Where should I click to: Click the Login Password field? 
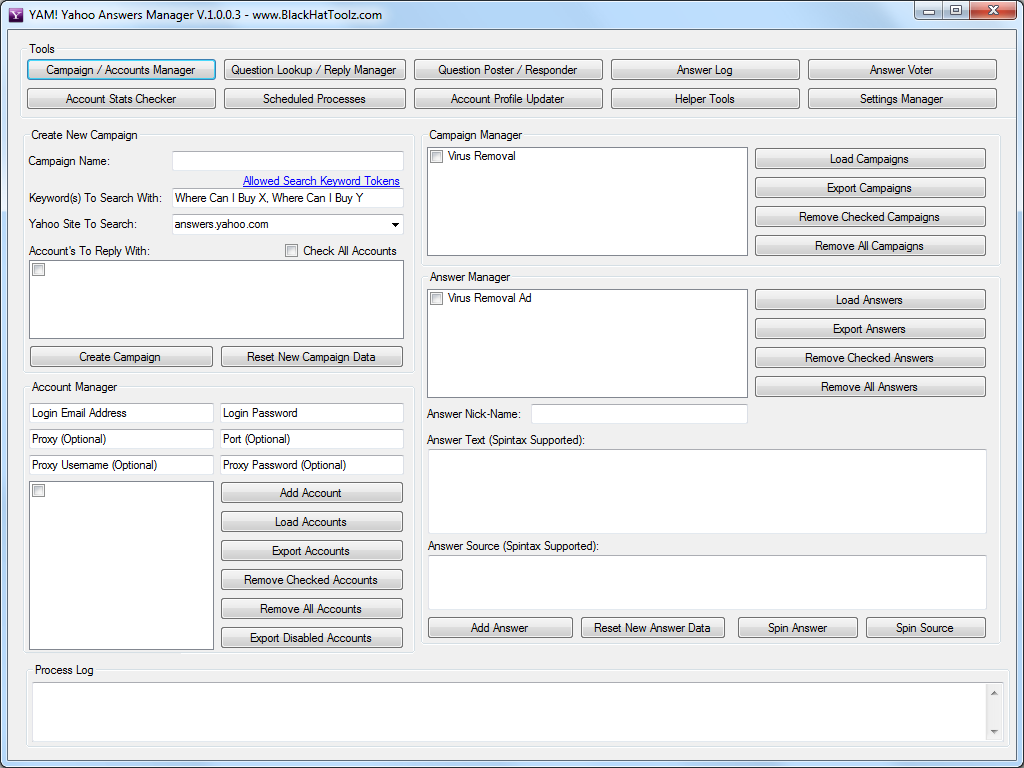tap(312, 413)
